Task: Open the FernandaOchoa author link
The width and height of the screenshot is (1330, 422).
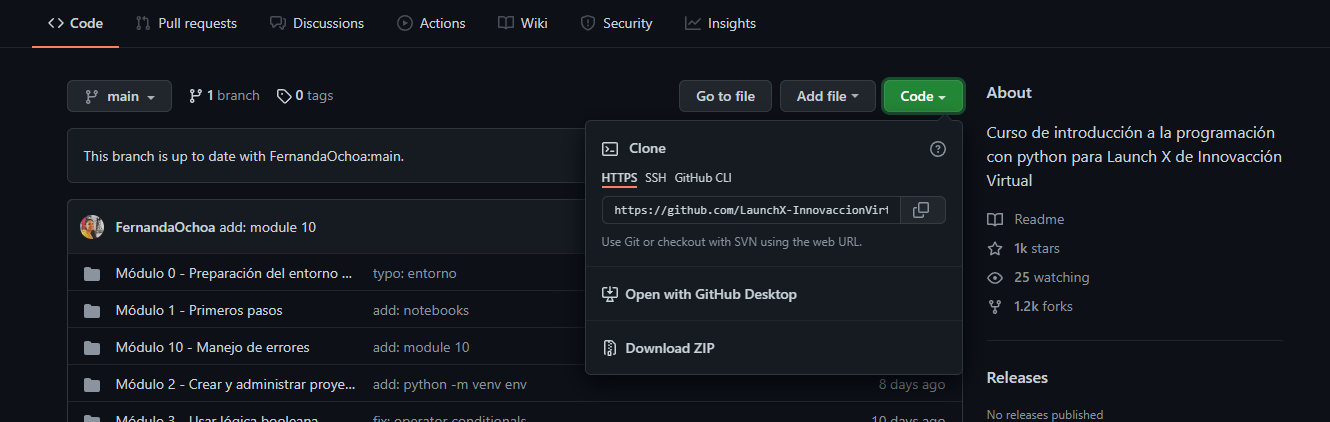Action: tap(166, 227)
